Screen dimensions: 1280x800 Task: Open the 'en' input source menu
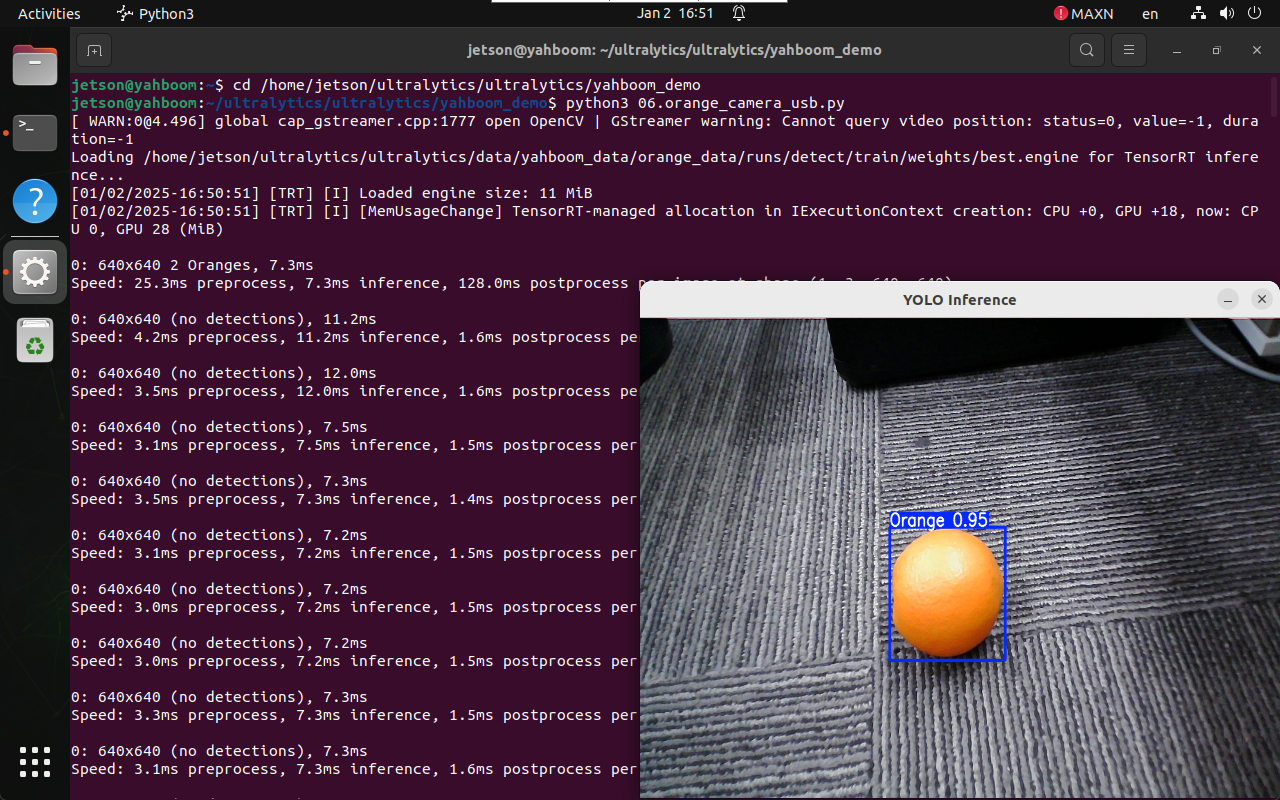coord(1150,14)
